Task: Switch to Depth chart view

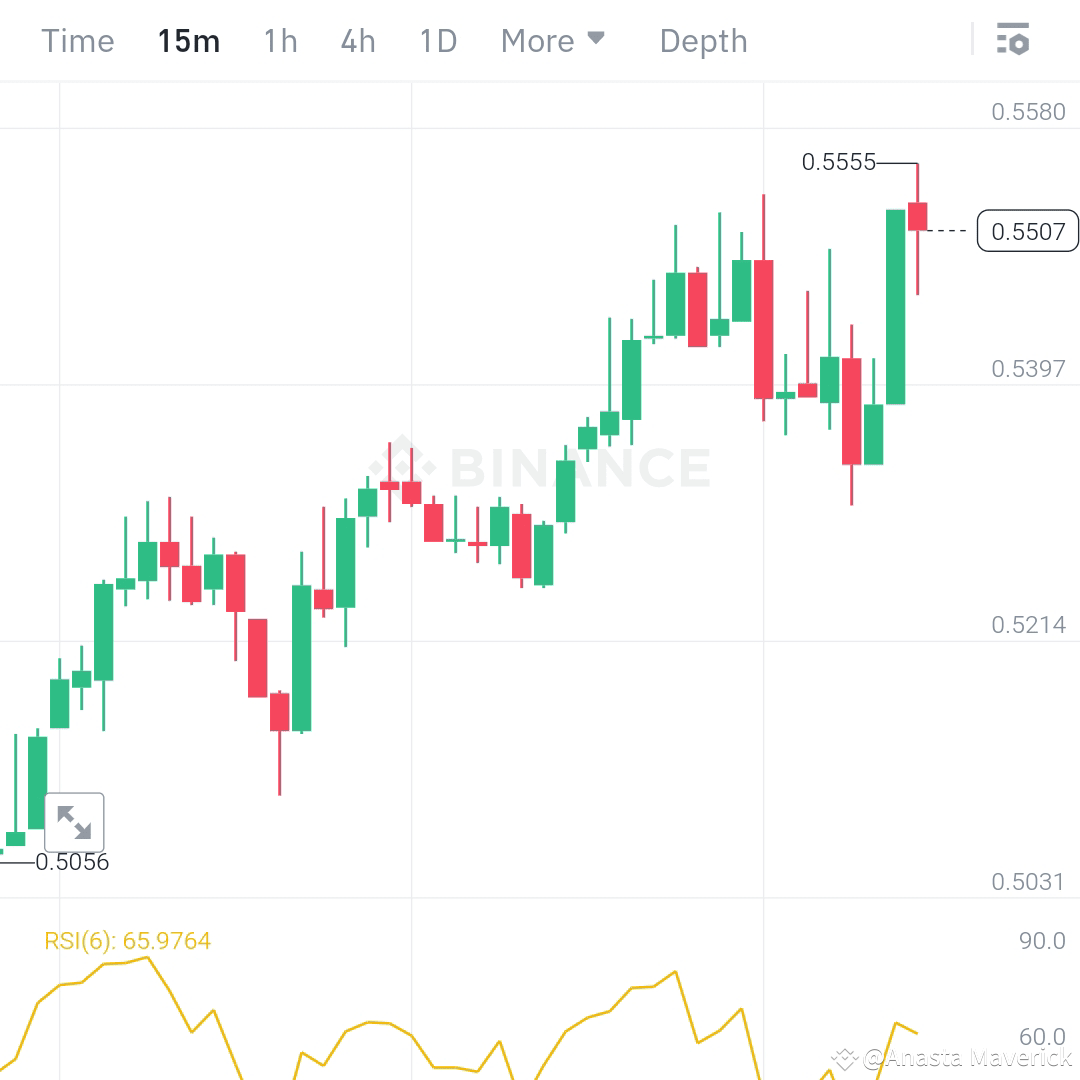Action: point(703,40)
